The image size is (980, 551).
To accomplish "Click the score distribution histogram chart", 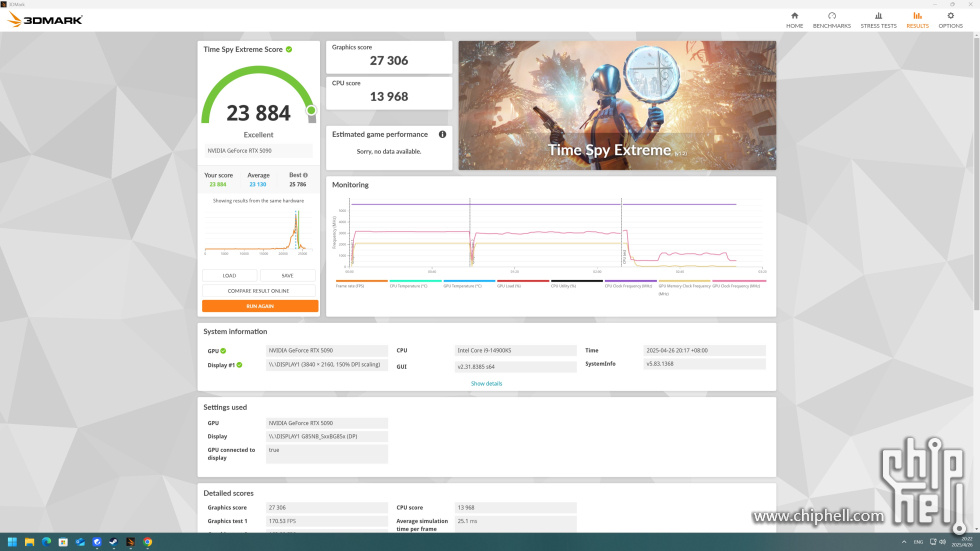I will click(258, 231).
